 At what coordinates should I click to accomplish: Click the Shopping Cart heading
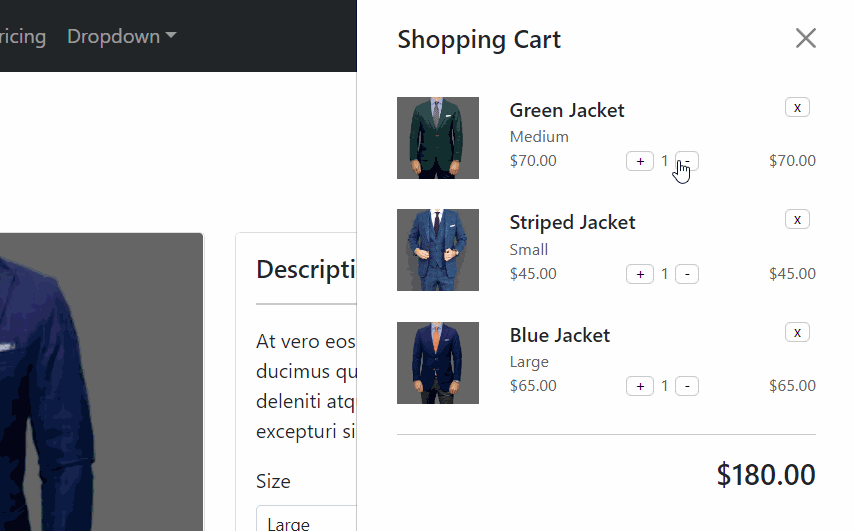(x=479, y=40)
